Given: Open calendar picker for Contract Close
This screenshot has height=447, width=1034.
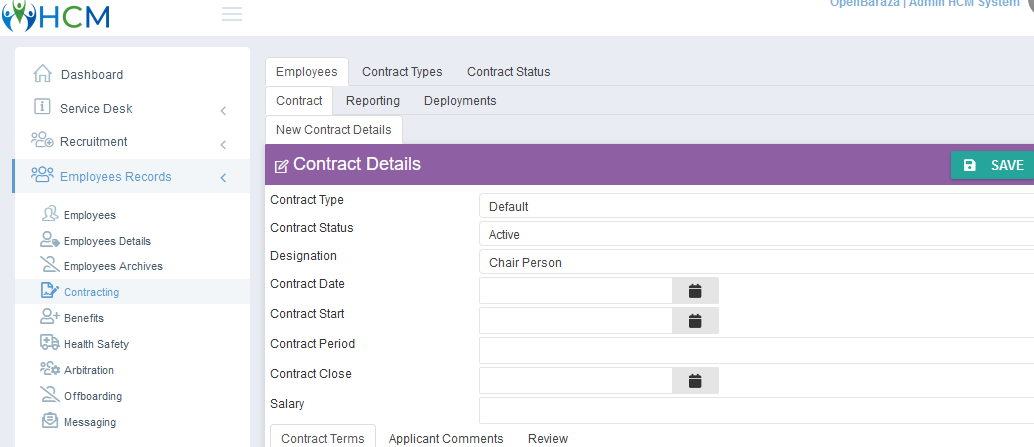Looking at the screenshot, I should (695, 381).
